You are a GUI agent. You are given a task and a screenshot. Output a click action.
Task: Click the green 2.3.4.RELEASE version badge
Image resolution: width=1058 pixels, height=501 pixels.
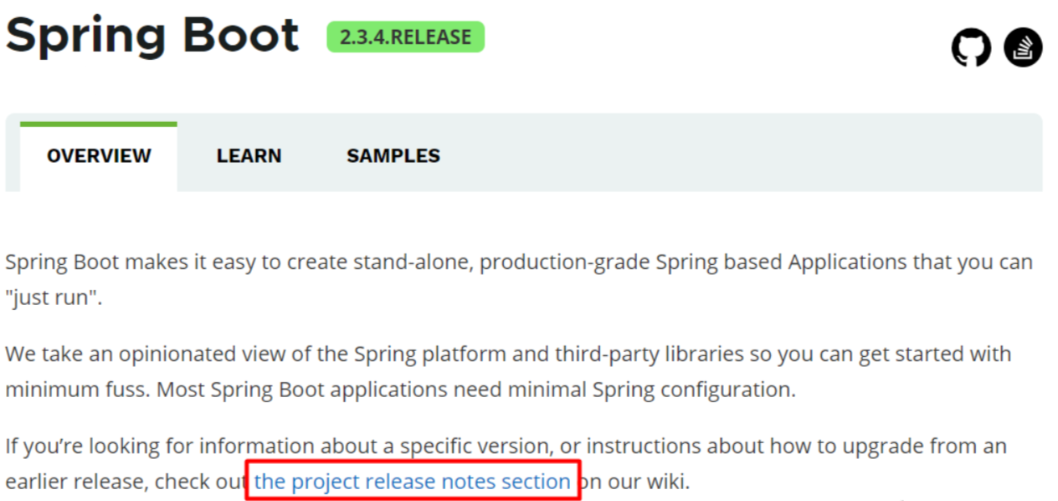[406, 36]
